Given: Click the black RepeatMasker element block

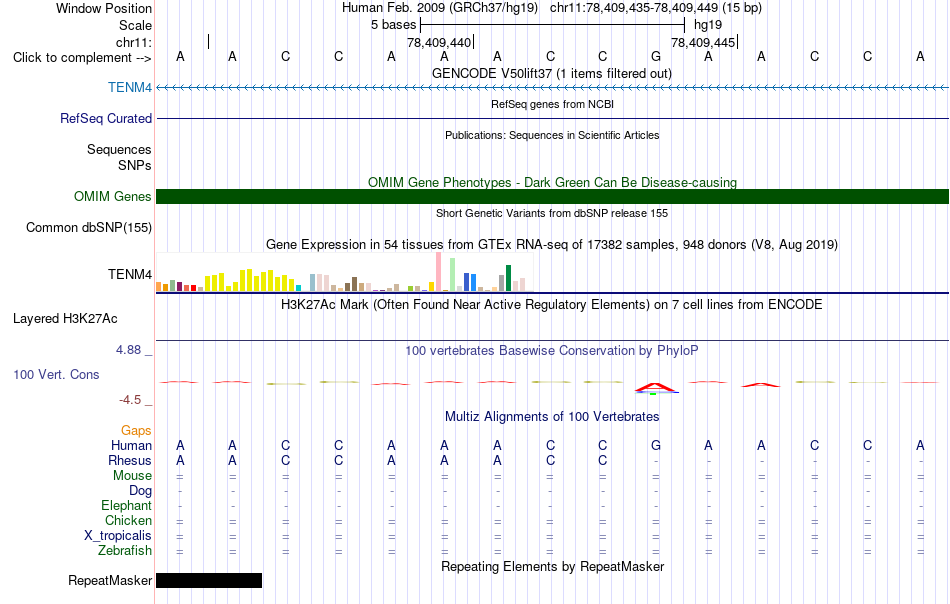Looking at the screenshot, I should 209,580.
